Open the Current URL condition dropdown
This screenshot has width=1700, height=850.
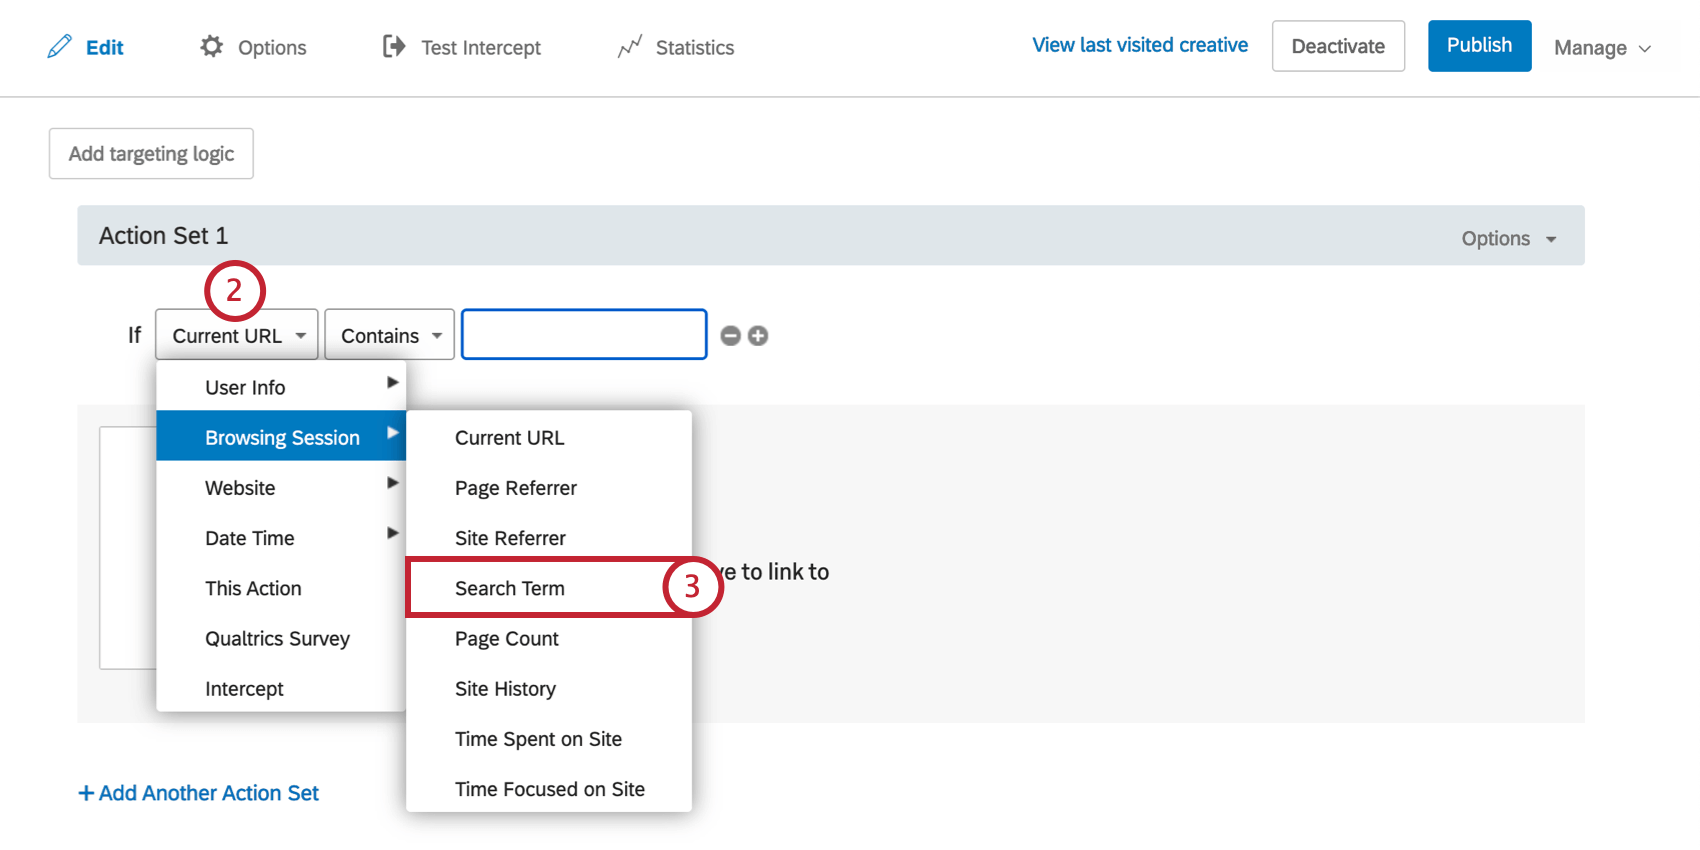pos(237,335)
